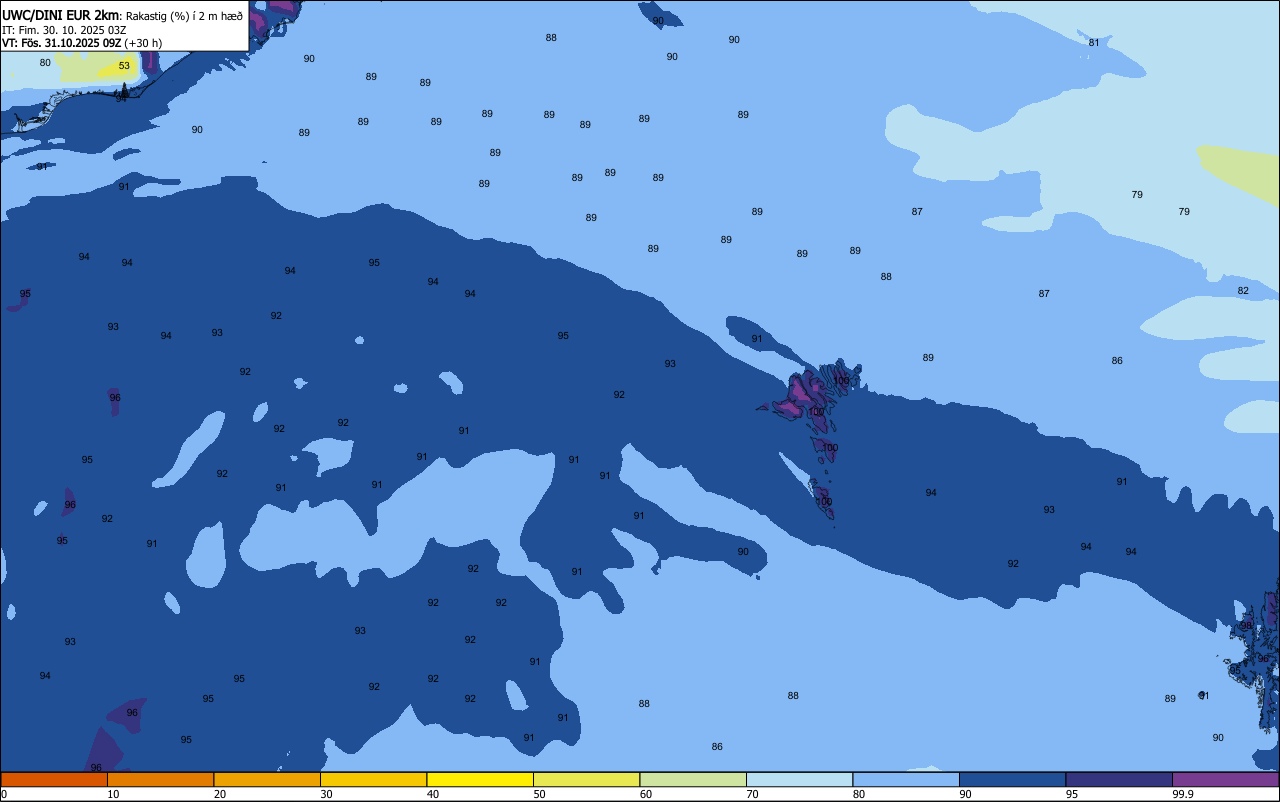
Task: Click the legend scale label '30'
Action: [x=326, y=794]
